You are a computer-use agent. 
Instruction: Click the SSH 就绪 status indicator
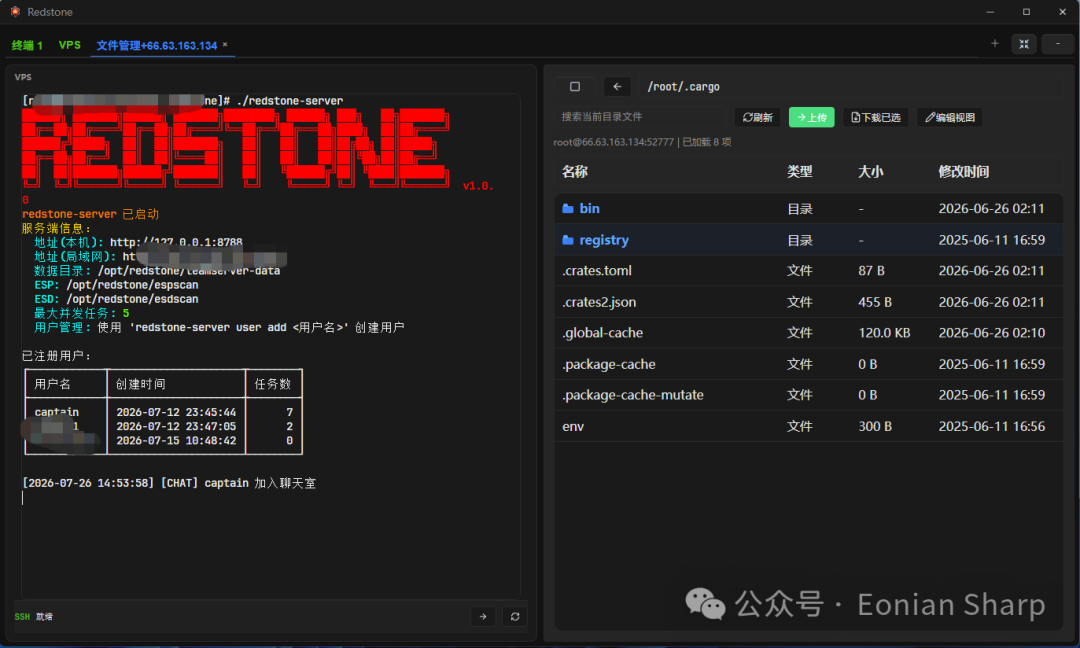pos(34,616)
